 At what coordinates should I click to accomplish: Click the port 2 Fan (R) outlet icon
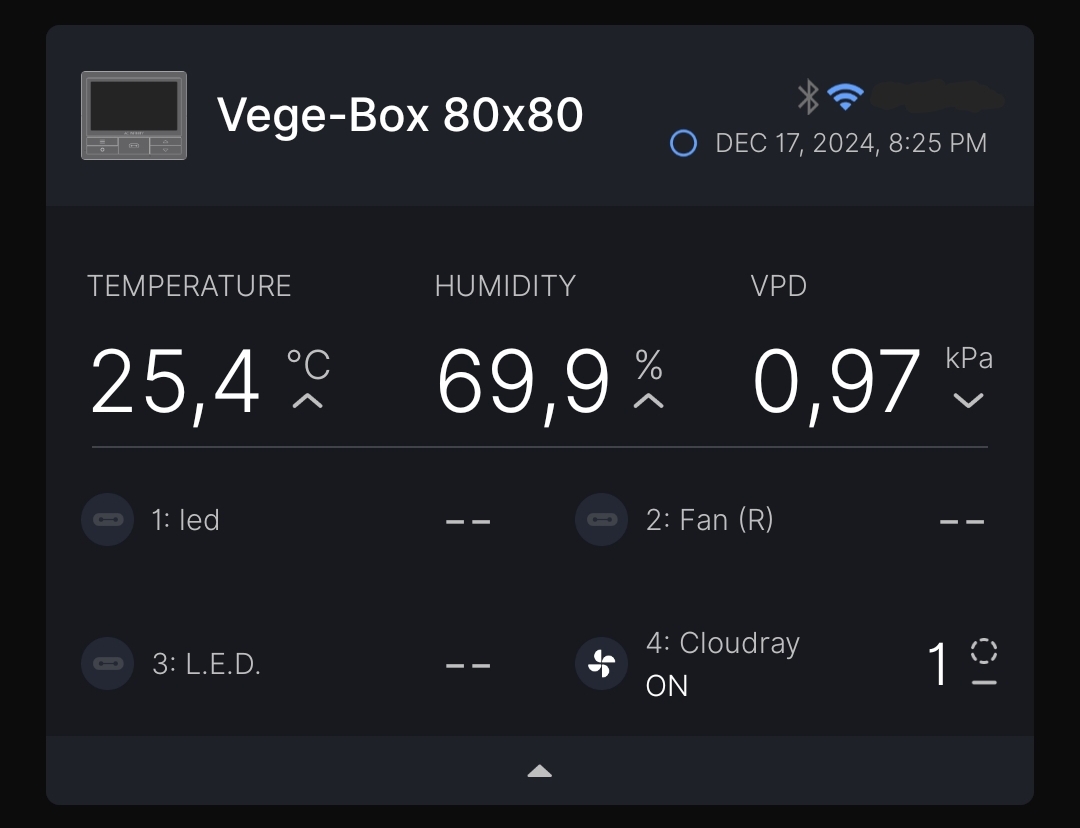click(x=601, y=520)
